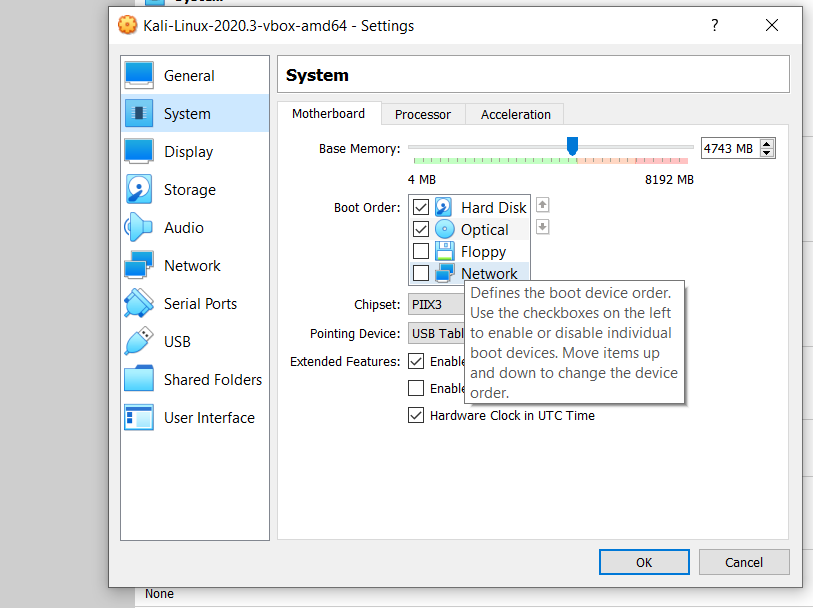813x608 pixels.
Task: Click inside the 4743 MB memory field
Action: 730,148
